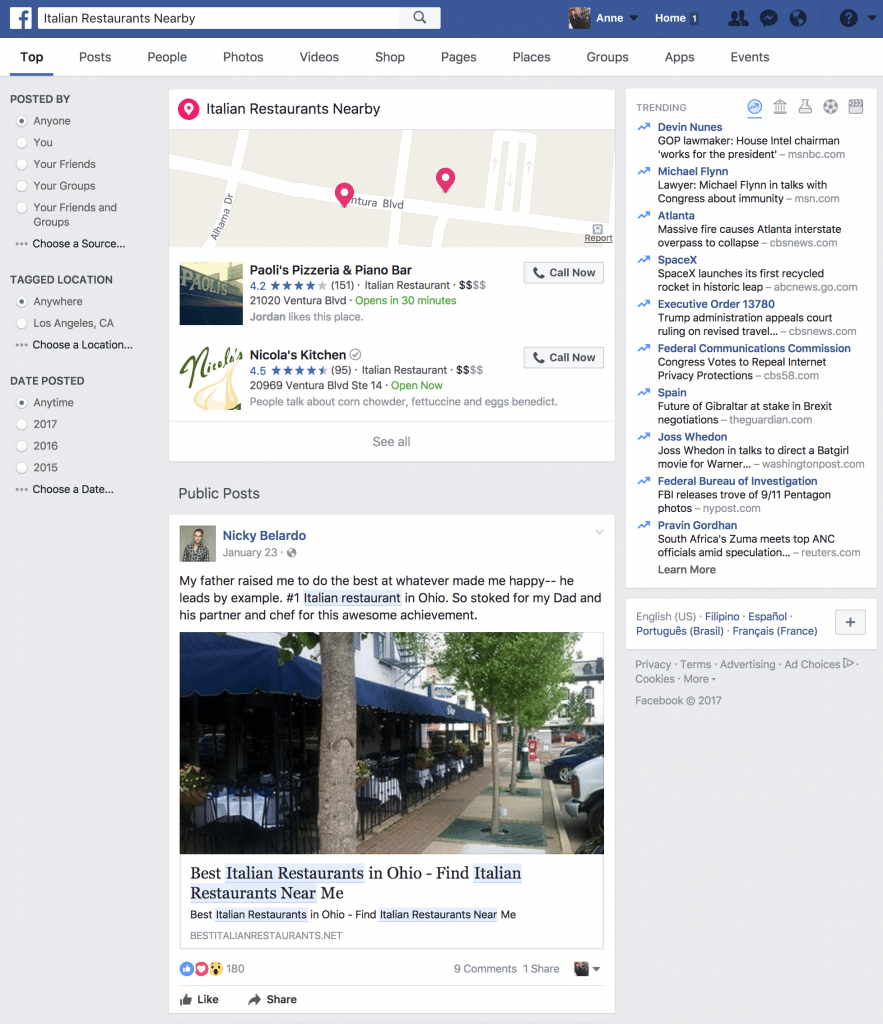This screenshot has width=883, height=1024.
Task: Switch to the Photos tab
Action: pyautogui.click(x=243, y=57)
